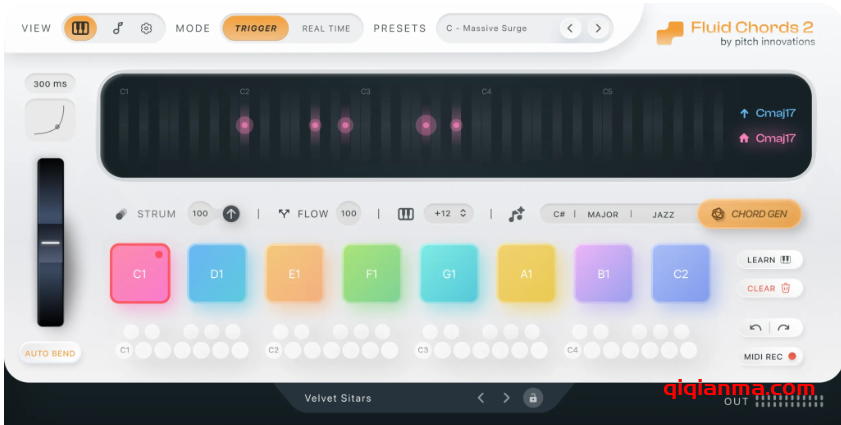Viewport: 841px width, 425px height.
Task: Open the JAZZ style dropdown
Action: [663, 214]
